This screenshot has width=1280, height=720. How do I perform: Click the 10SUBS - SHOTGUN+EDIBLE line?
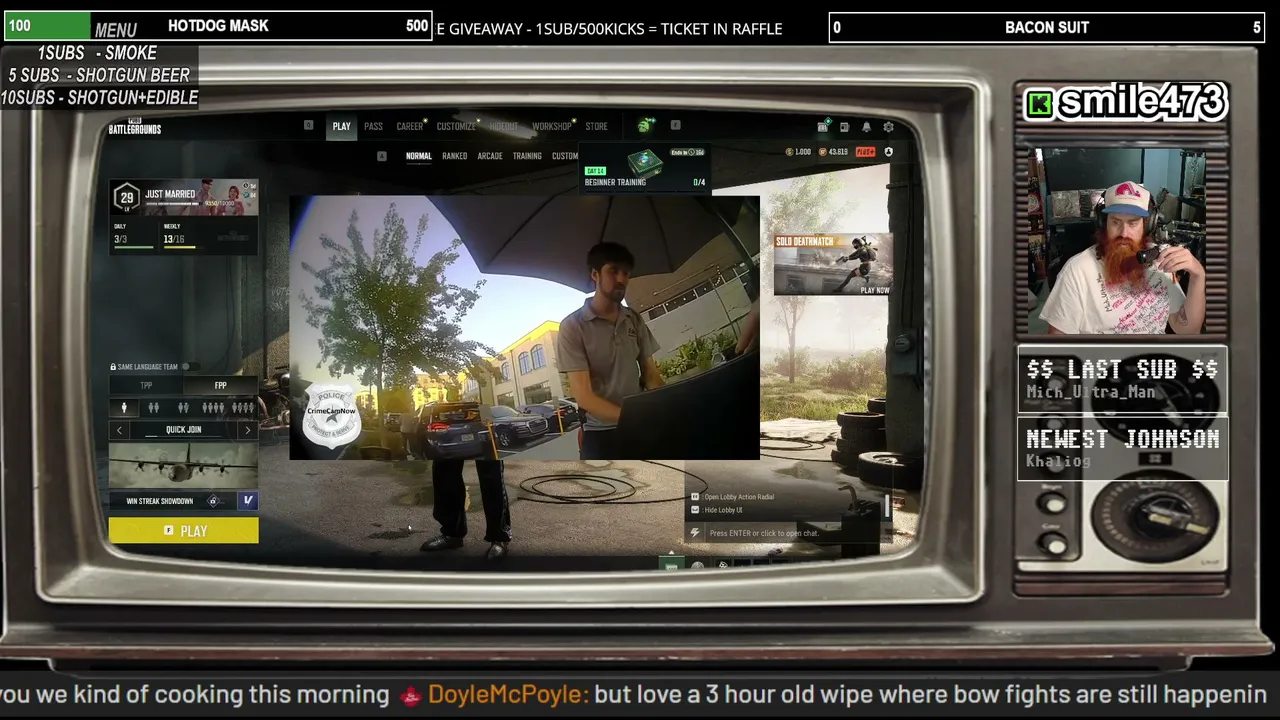[99, 98]
